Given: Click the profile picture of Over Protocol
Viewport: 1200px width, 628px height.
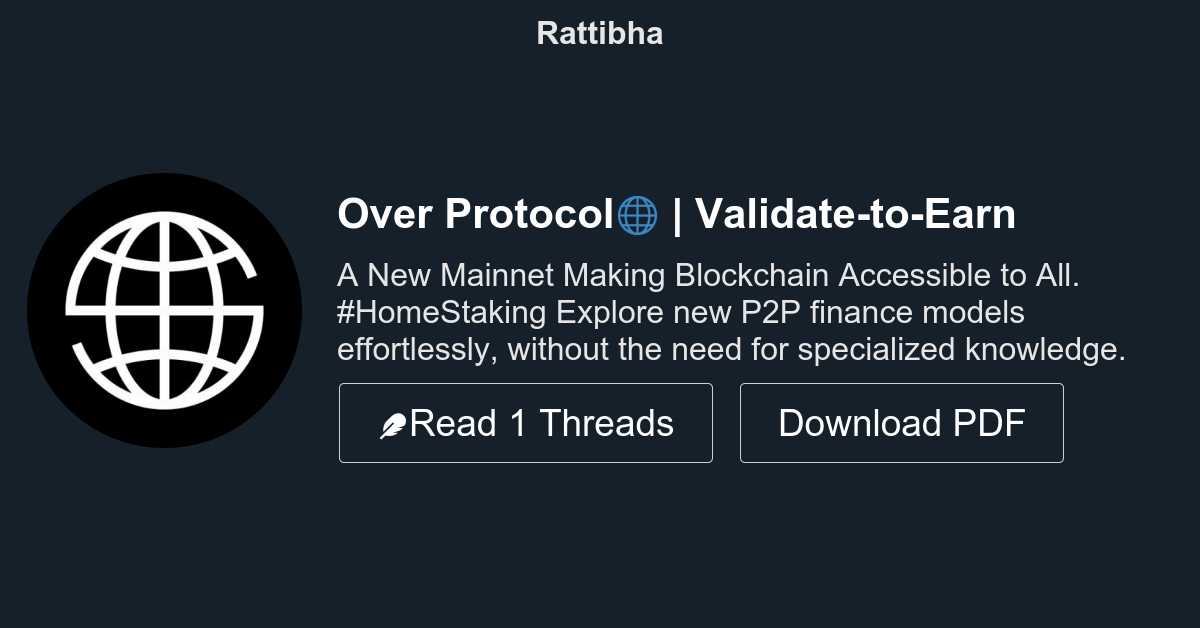Looking at the screenshot, I should pyautogui.click(x=166, y=310).
